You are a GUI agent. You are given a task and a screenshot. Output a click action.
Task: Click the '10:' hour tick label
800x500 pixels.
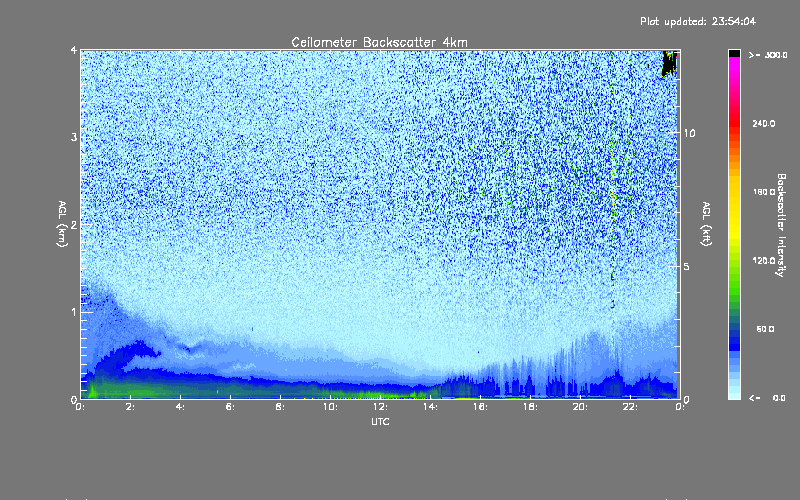330,407
